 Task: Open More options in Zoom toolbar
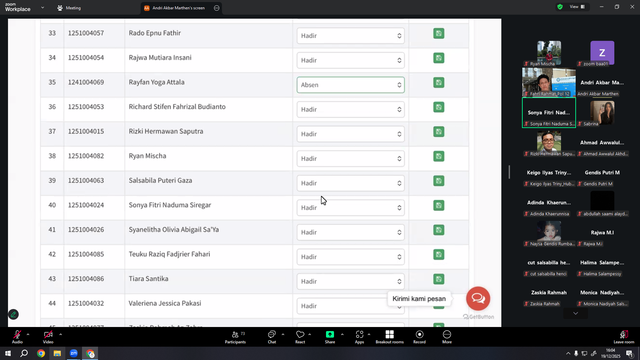point(447,337)
